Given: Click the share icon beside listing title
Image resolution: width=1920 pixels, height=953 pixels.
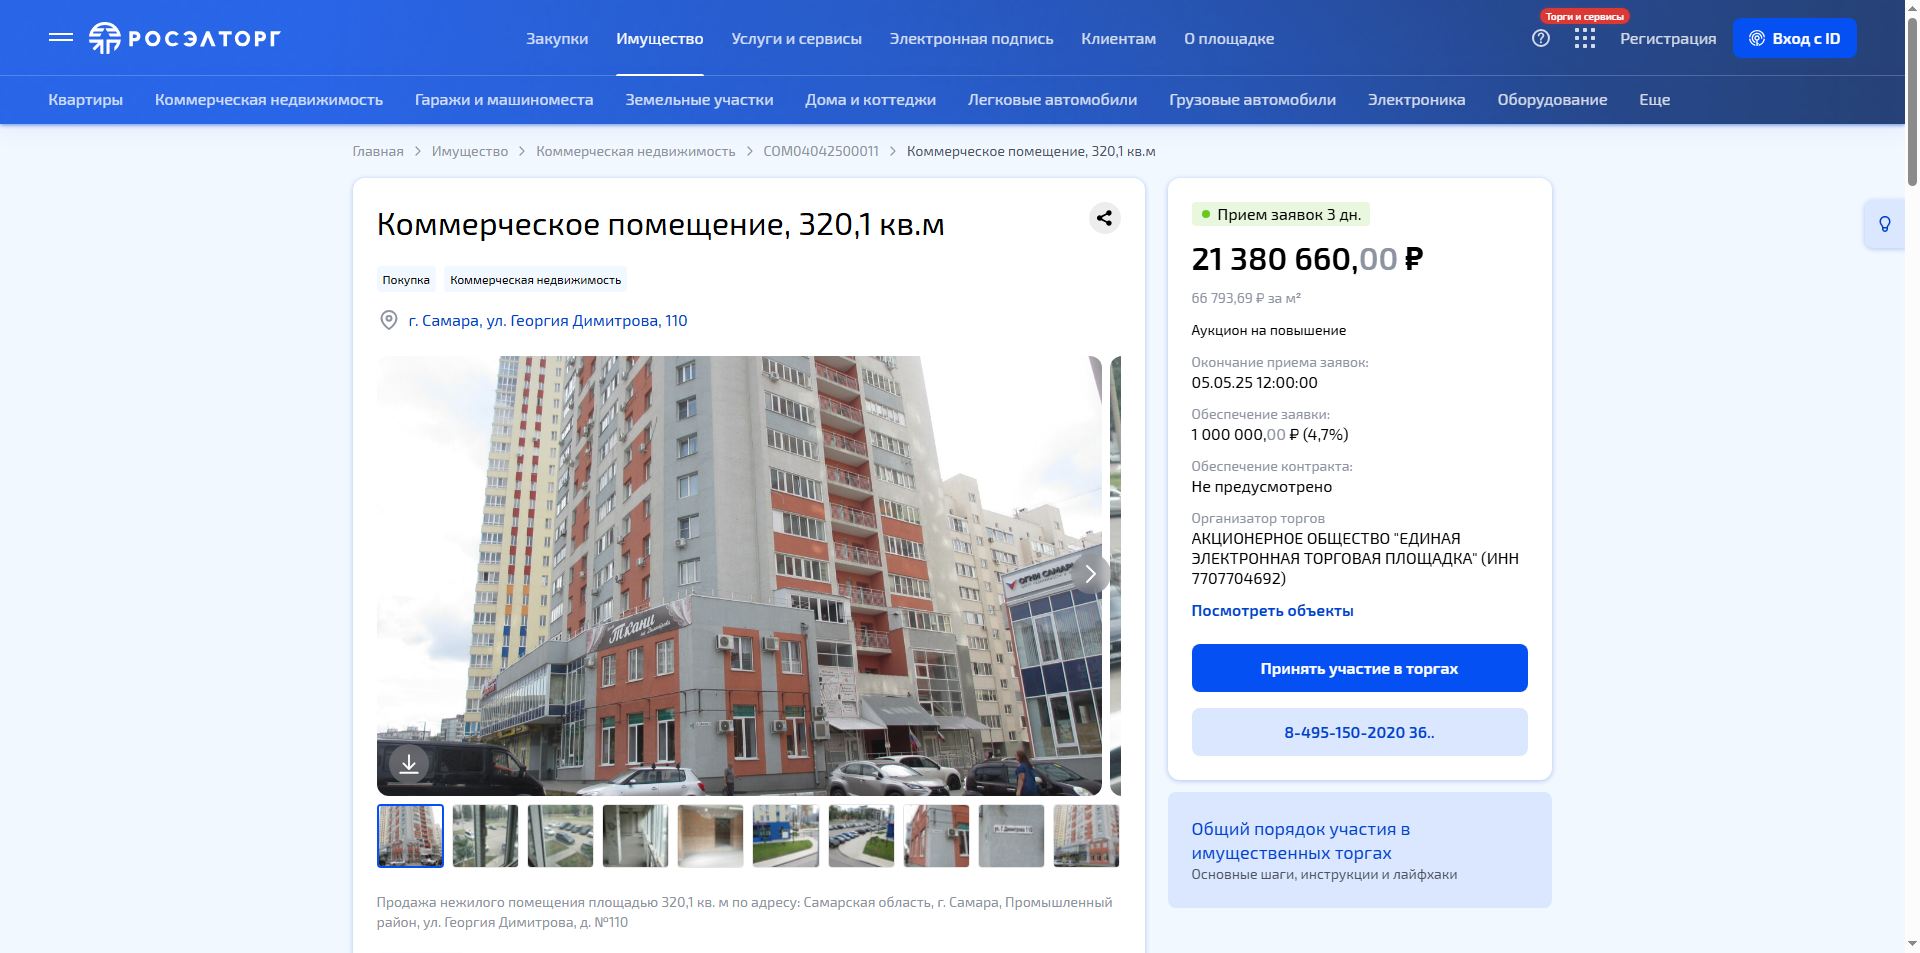Looking at the screenshot, I should tap(1104, 218).
